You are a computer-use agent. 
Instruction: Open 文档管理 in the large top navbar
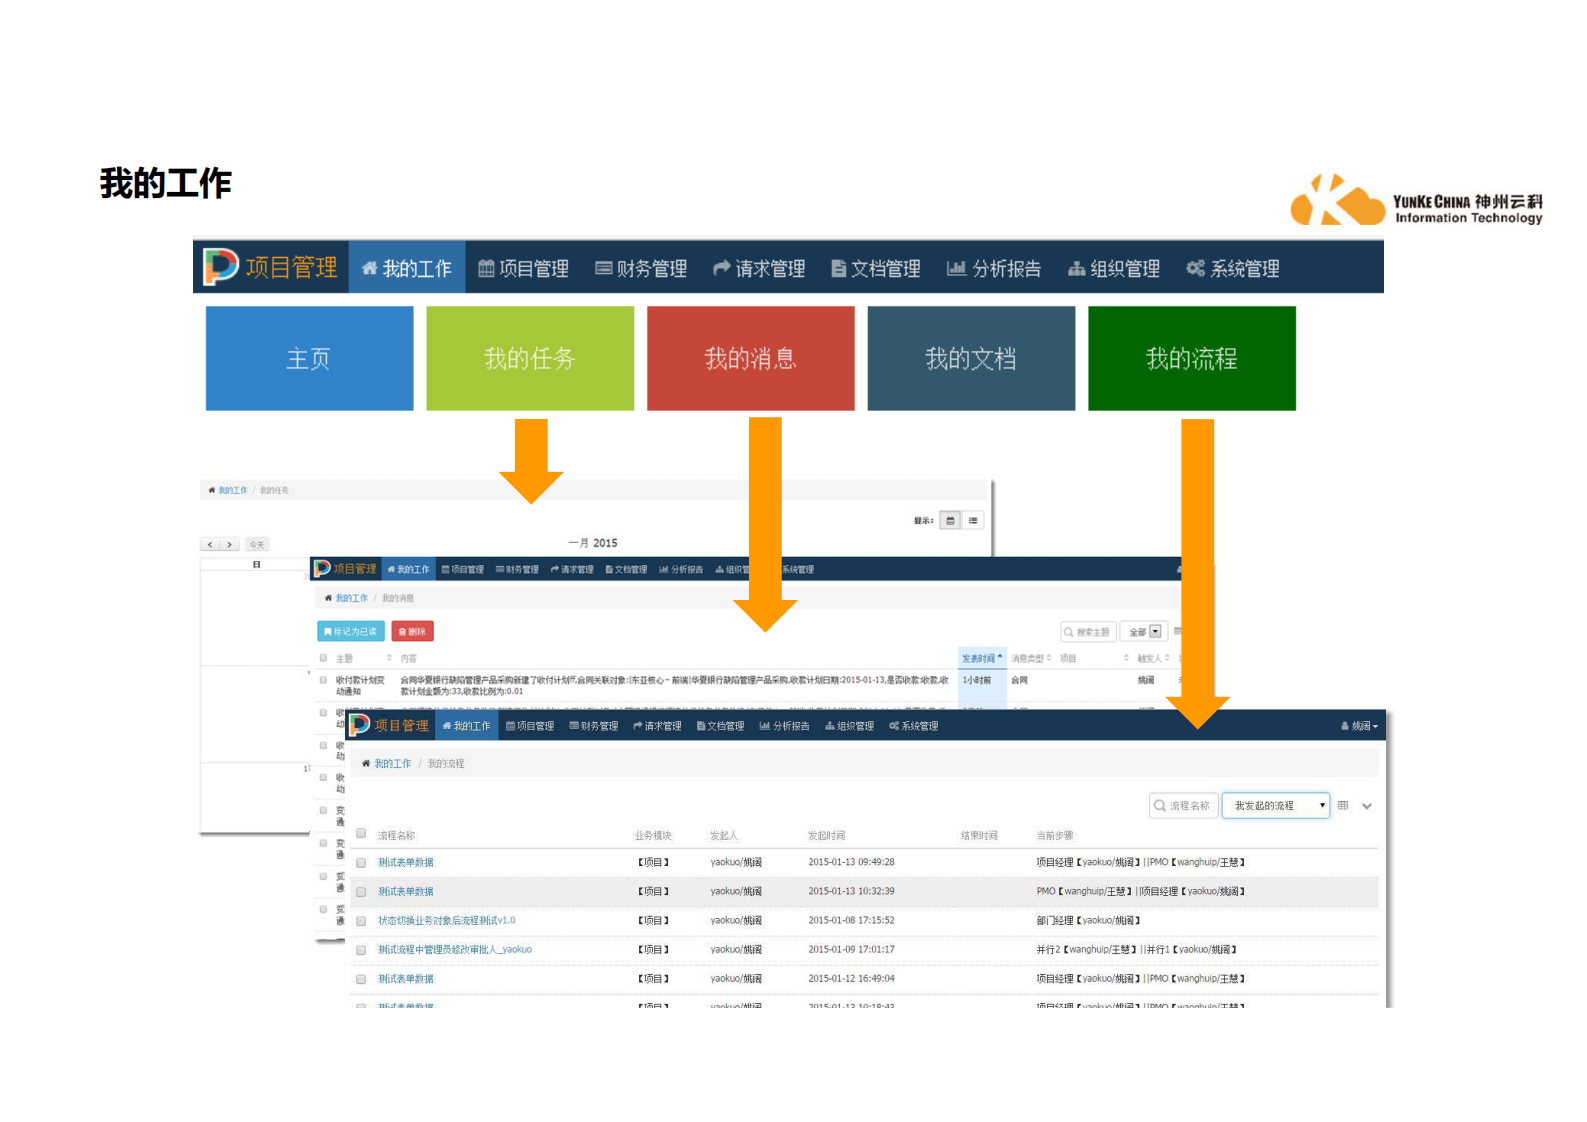876,268
